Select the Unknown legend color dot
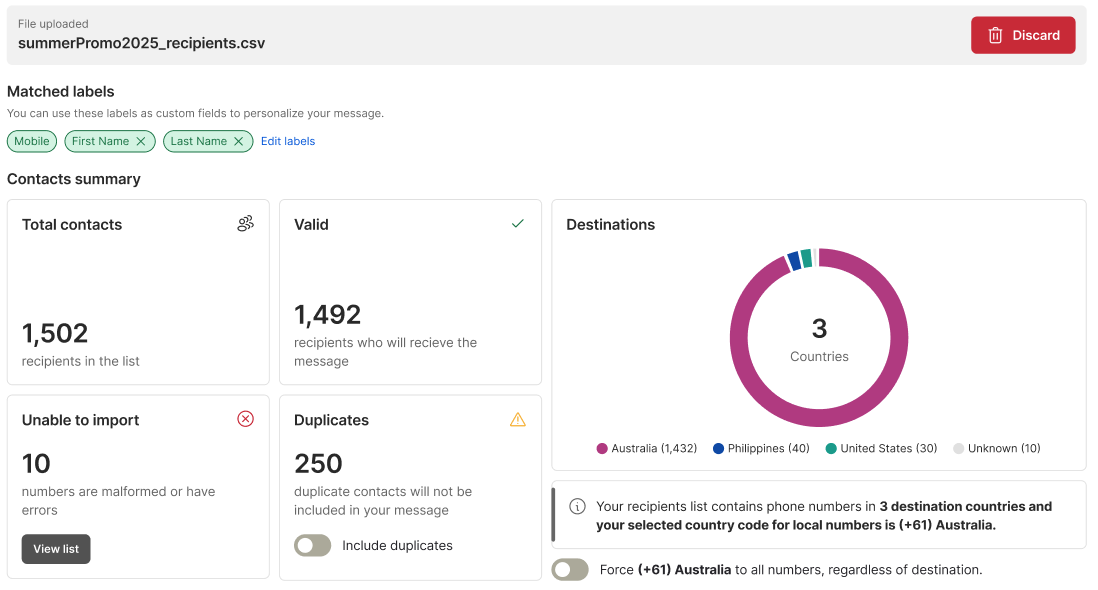The height and width of the screenshot is (590, 1098). tap(959, 449)
